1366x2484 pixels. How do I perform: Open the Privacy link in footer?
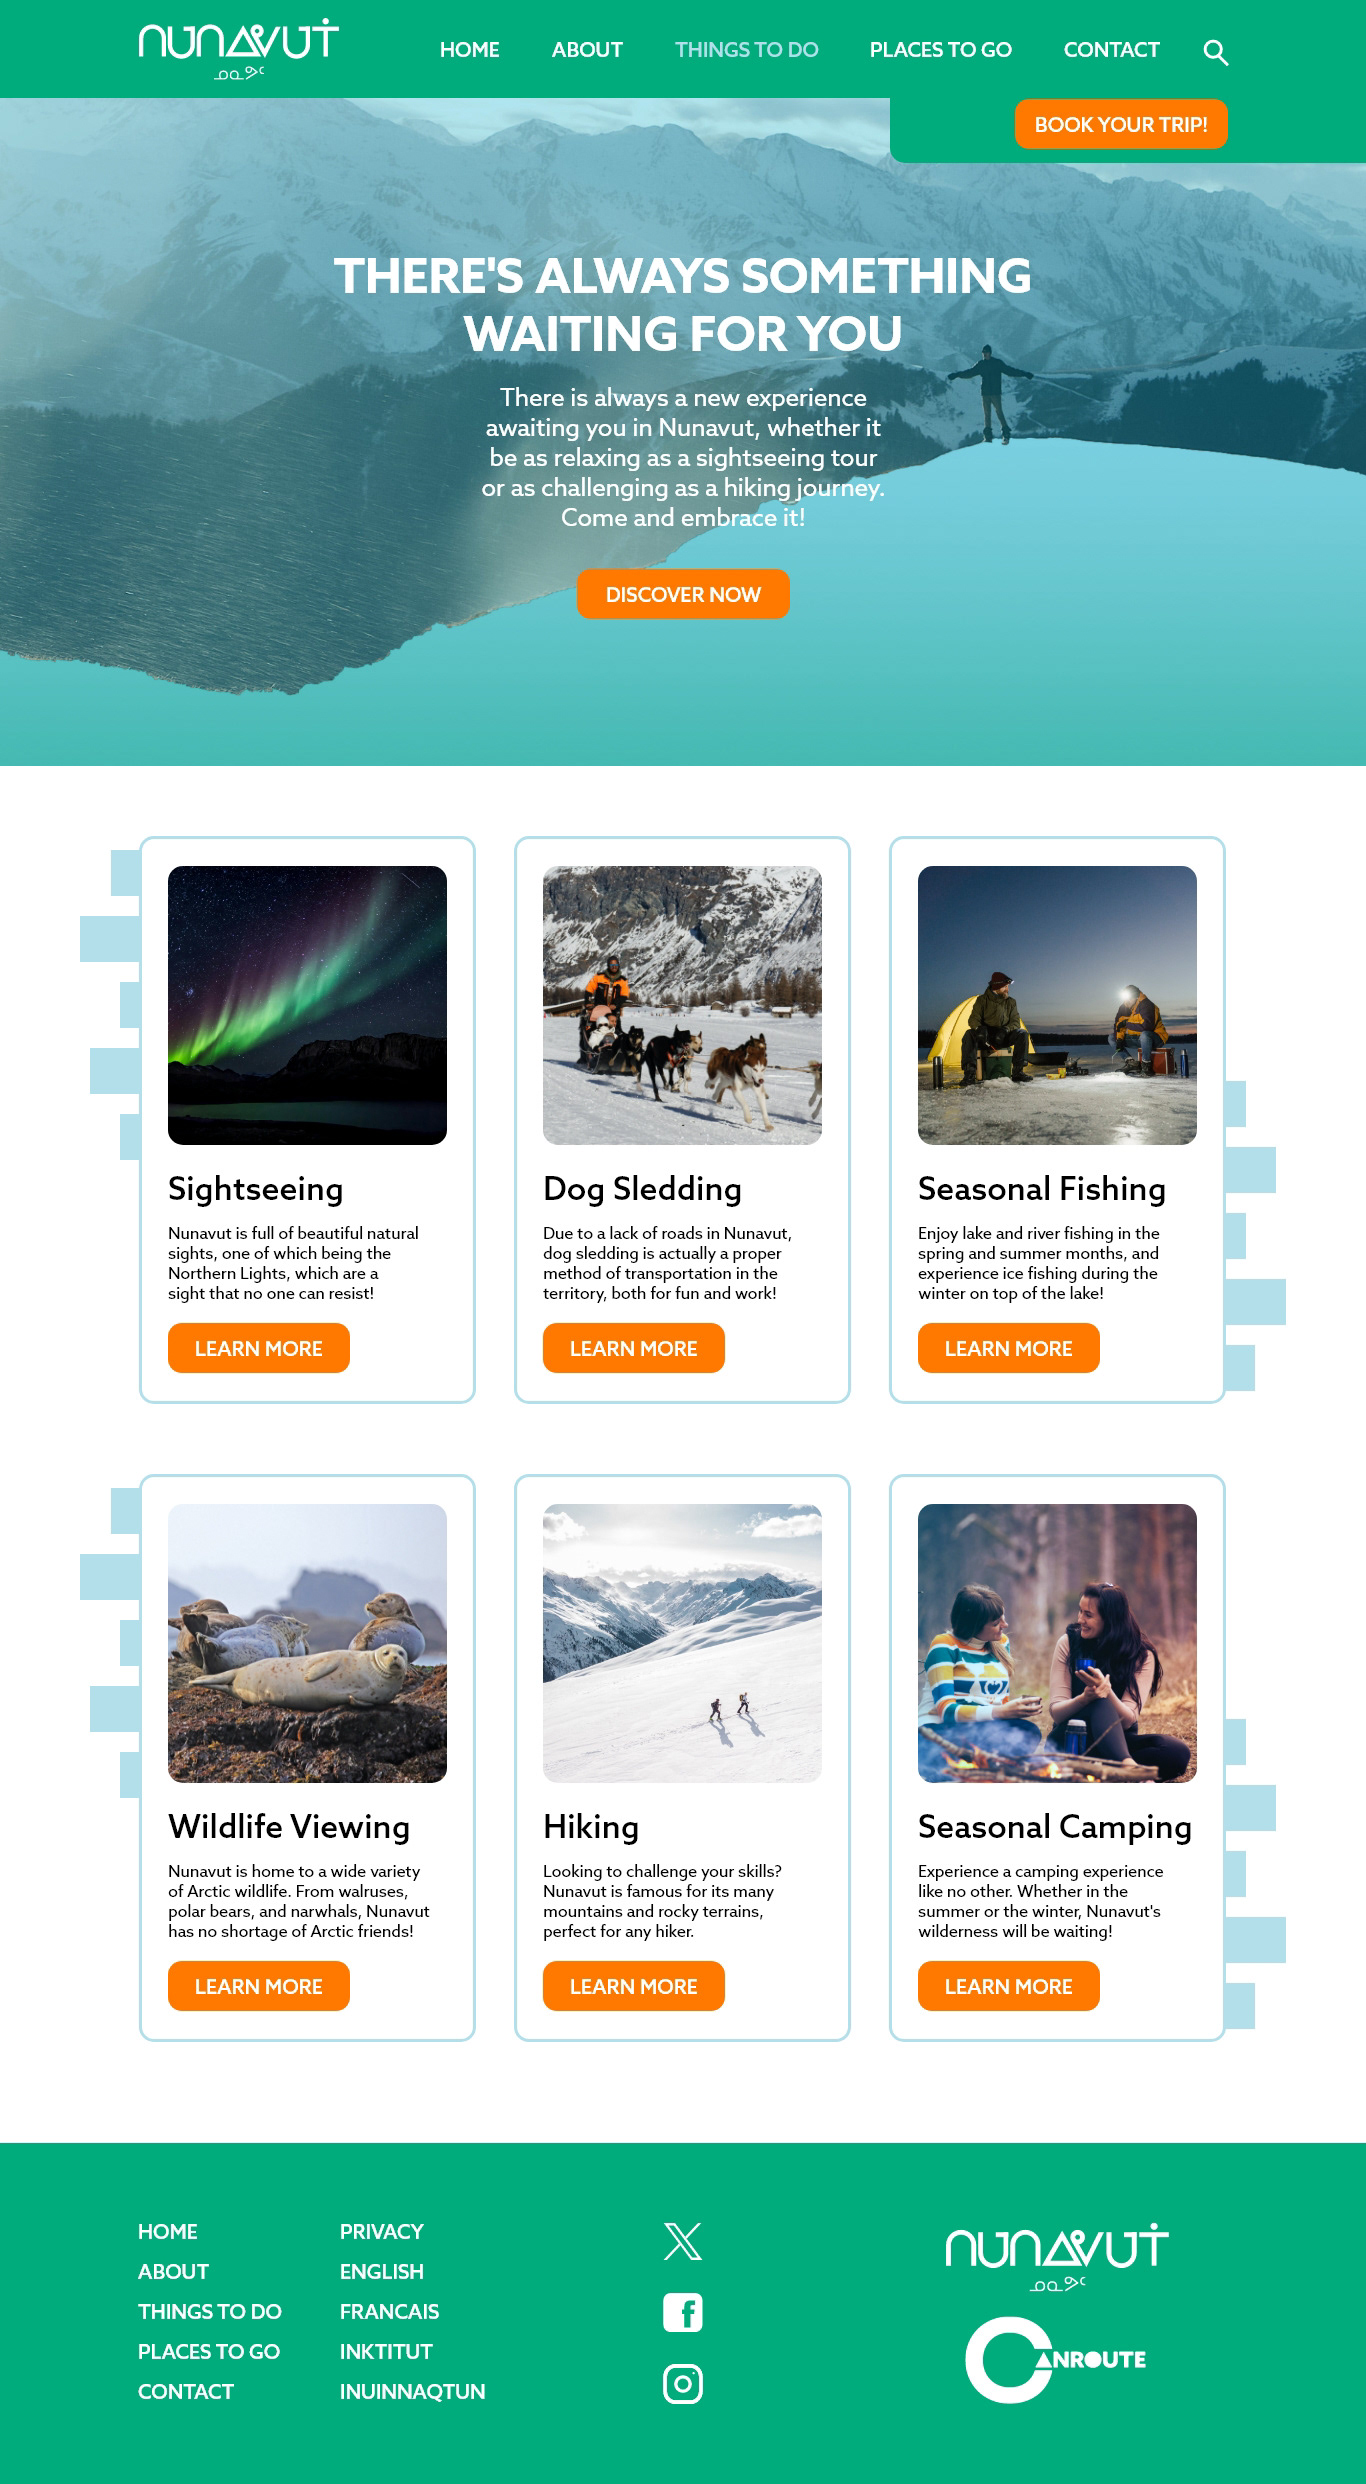(381, 2231)
